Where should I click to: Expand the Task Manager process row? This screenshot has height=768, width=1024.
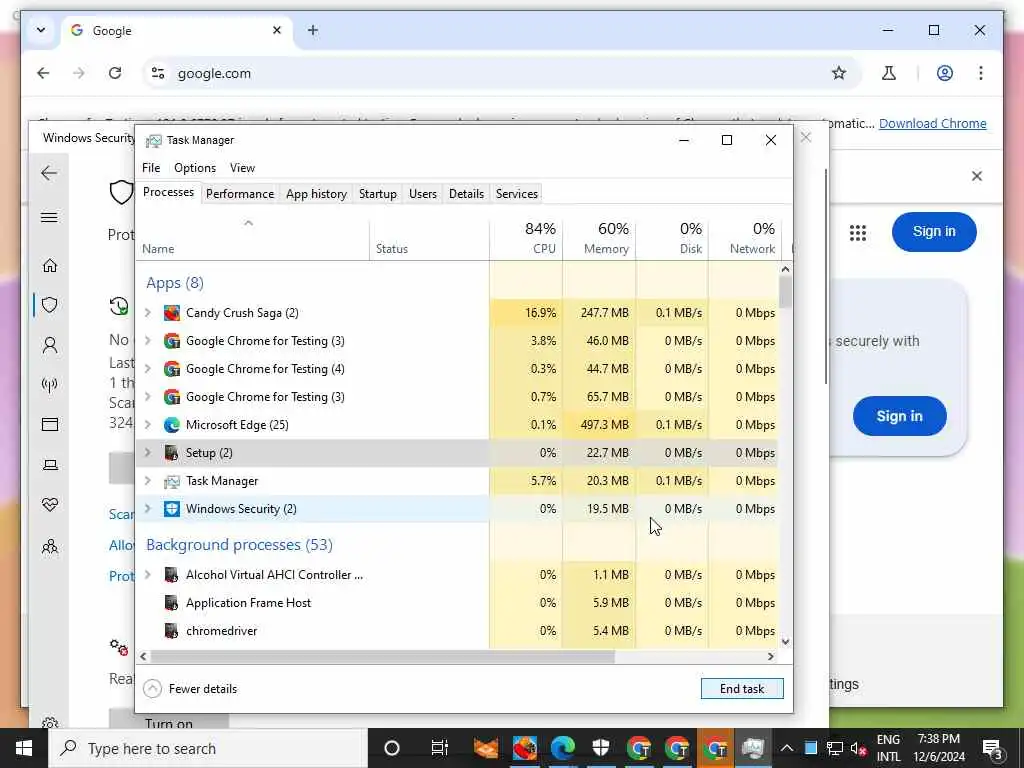click(x=148, y=481)
